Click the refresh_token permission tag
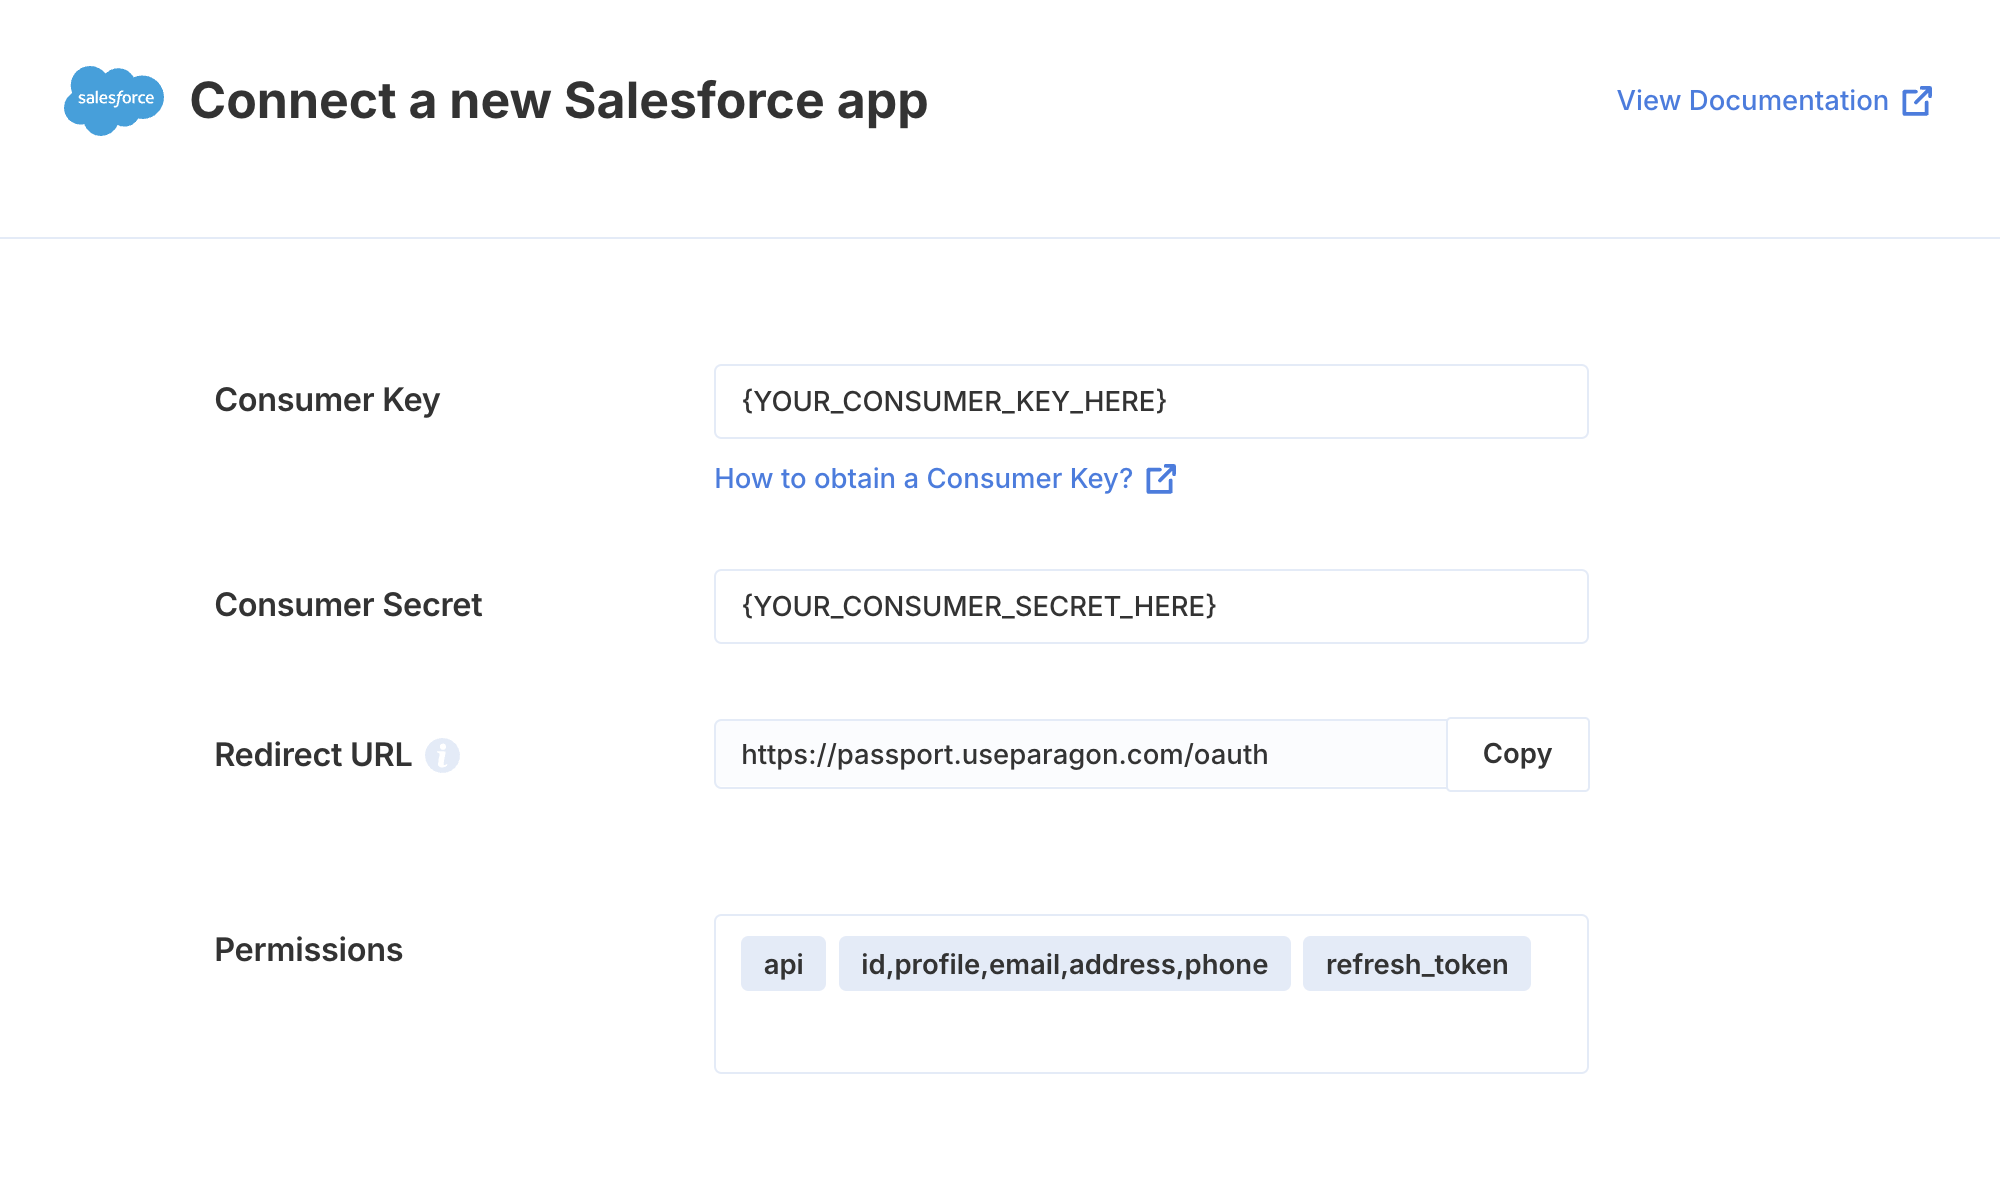Screen dimensions: 2000x1200 1416,964
